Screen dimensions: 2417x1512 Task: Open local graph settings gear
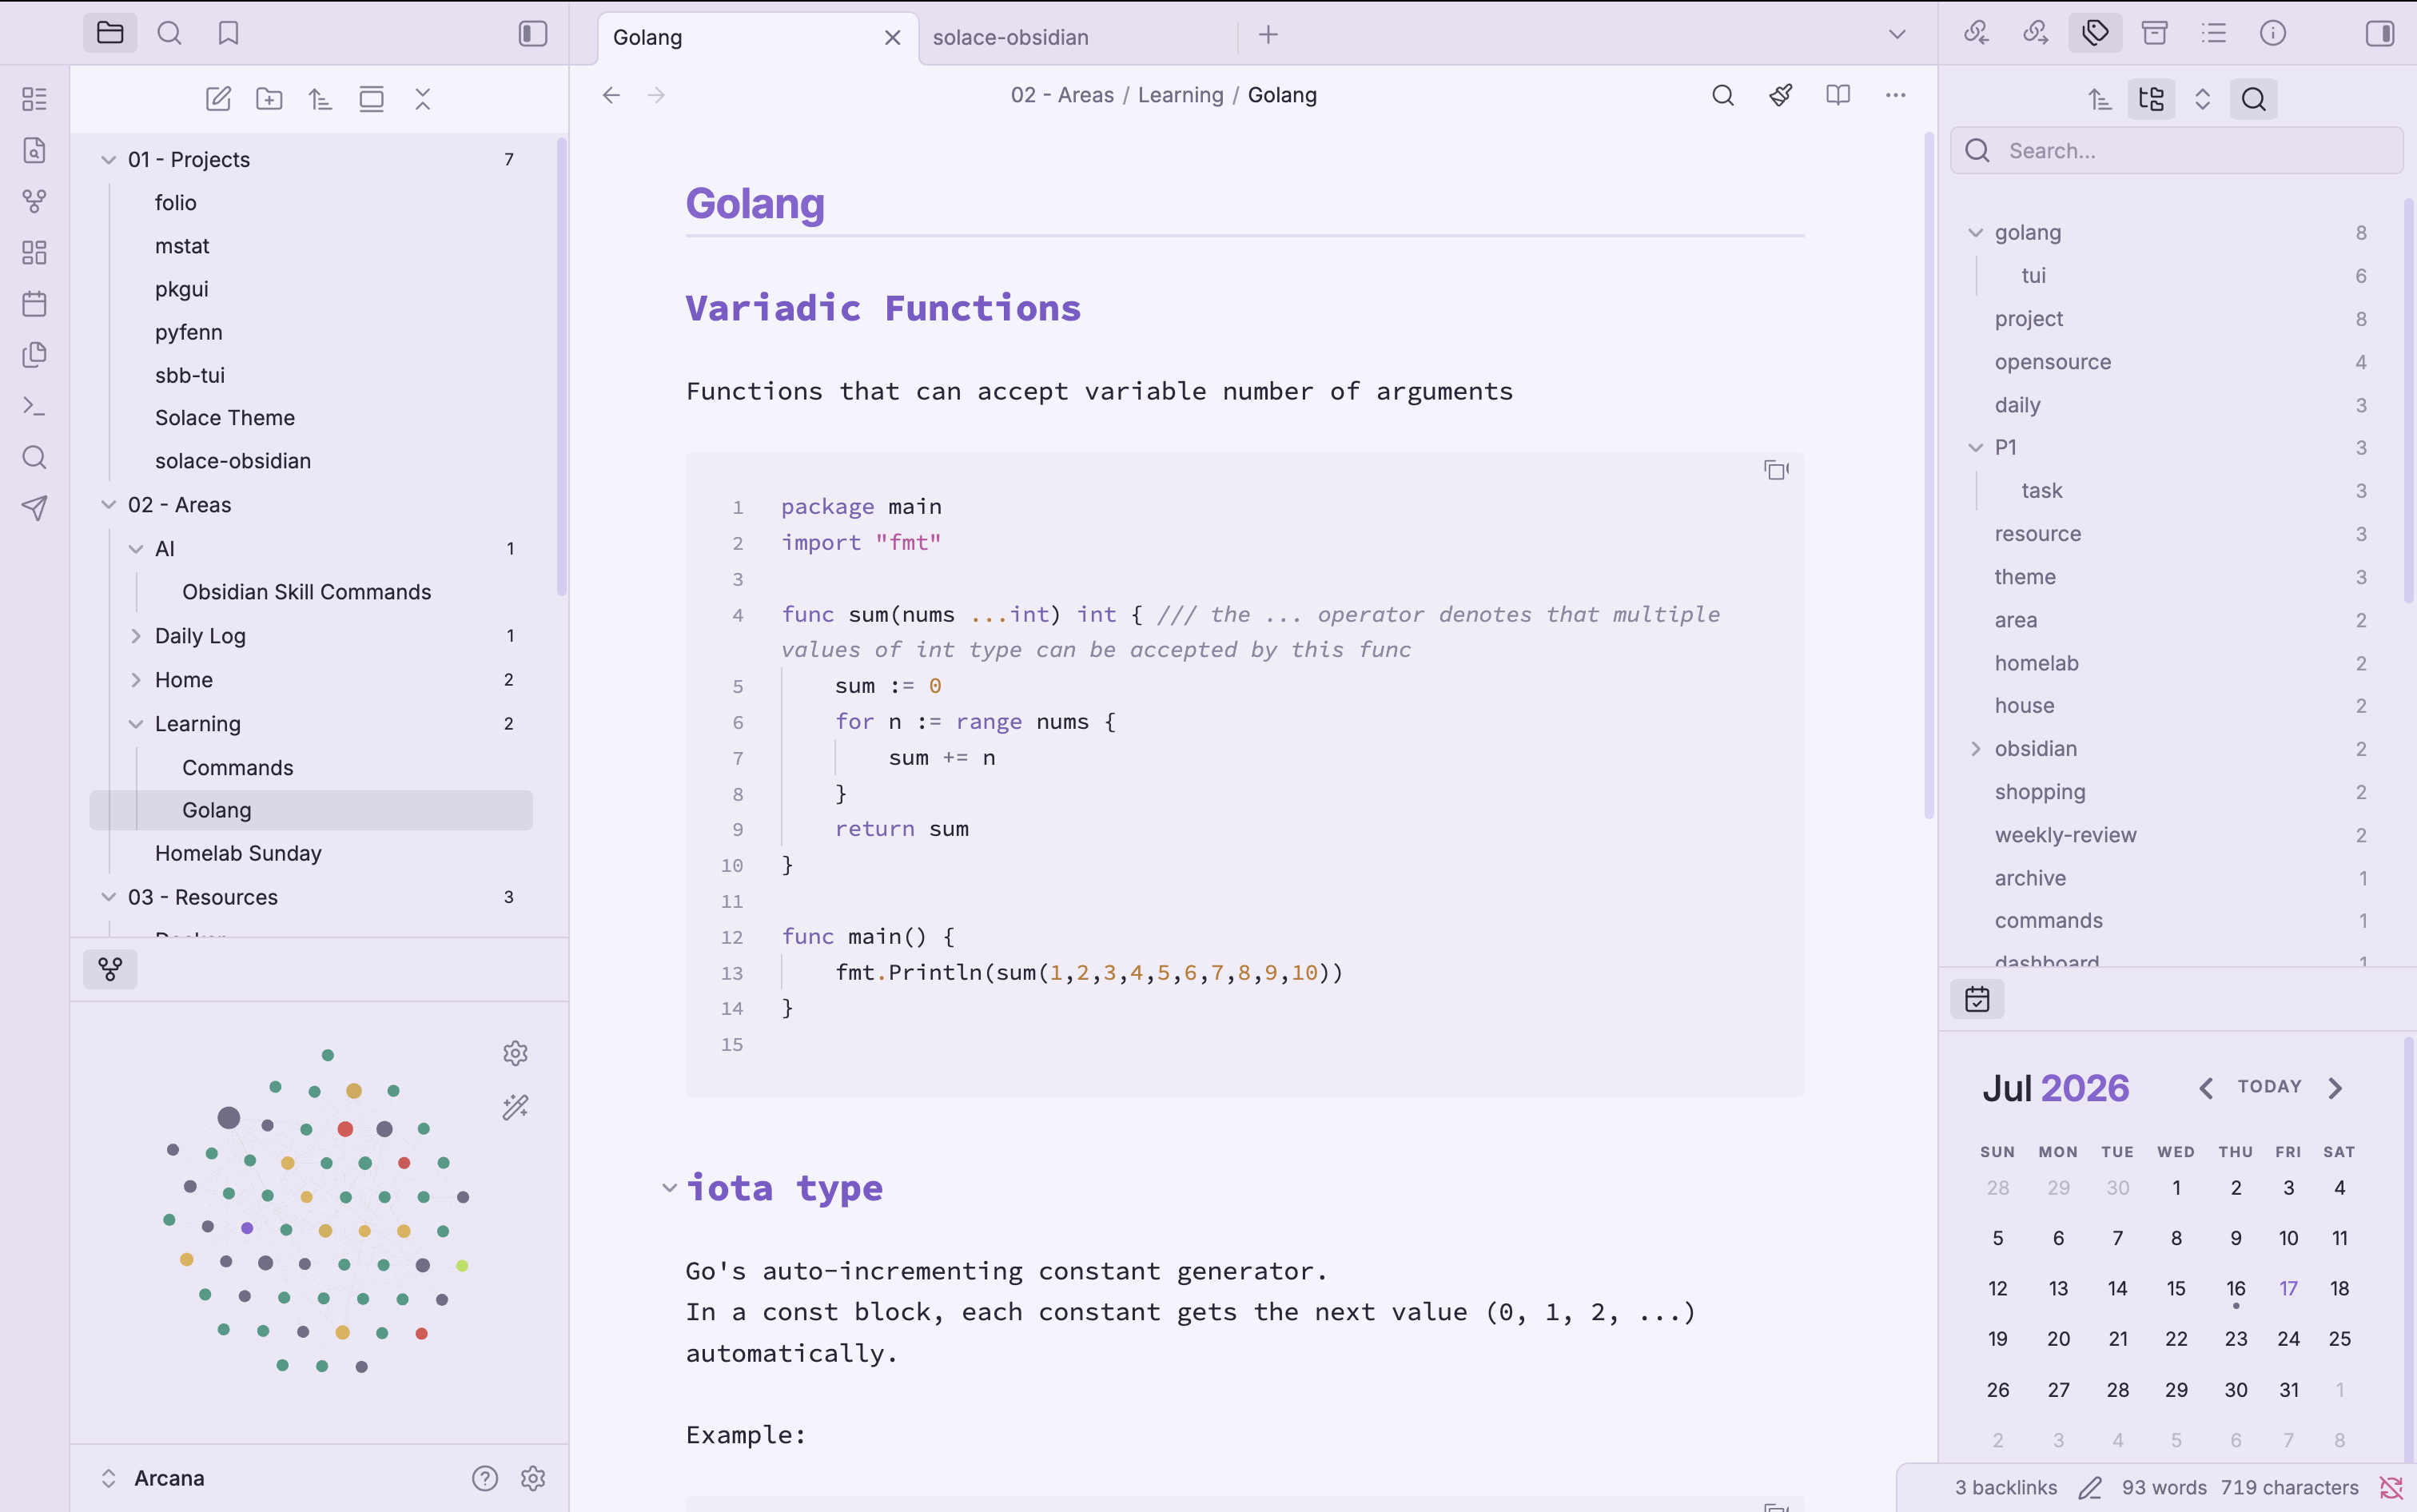pyautogui.click(x=515, y=1053)
